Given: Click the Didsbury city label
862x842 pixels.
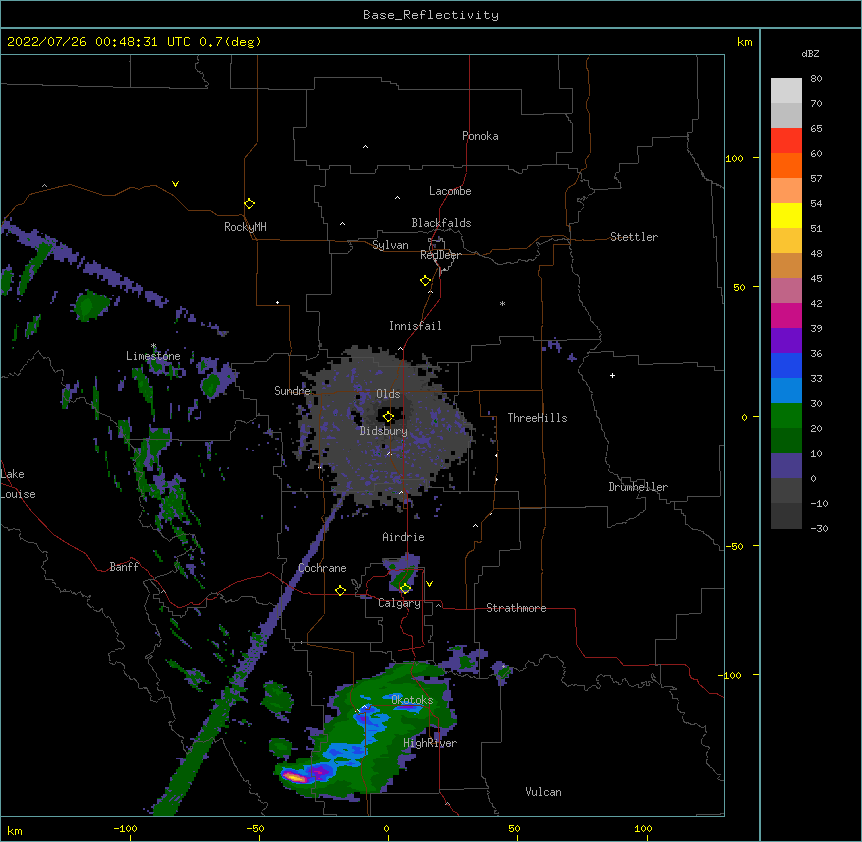Looking at the screenshot, I should pos(384,431).
